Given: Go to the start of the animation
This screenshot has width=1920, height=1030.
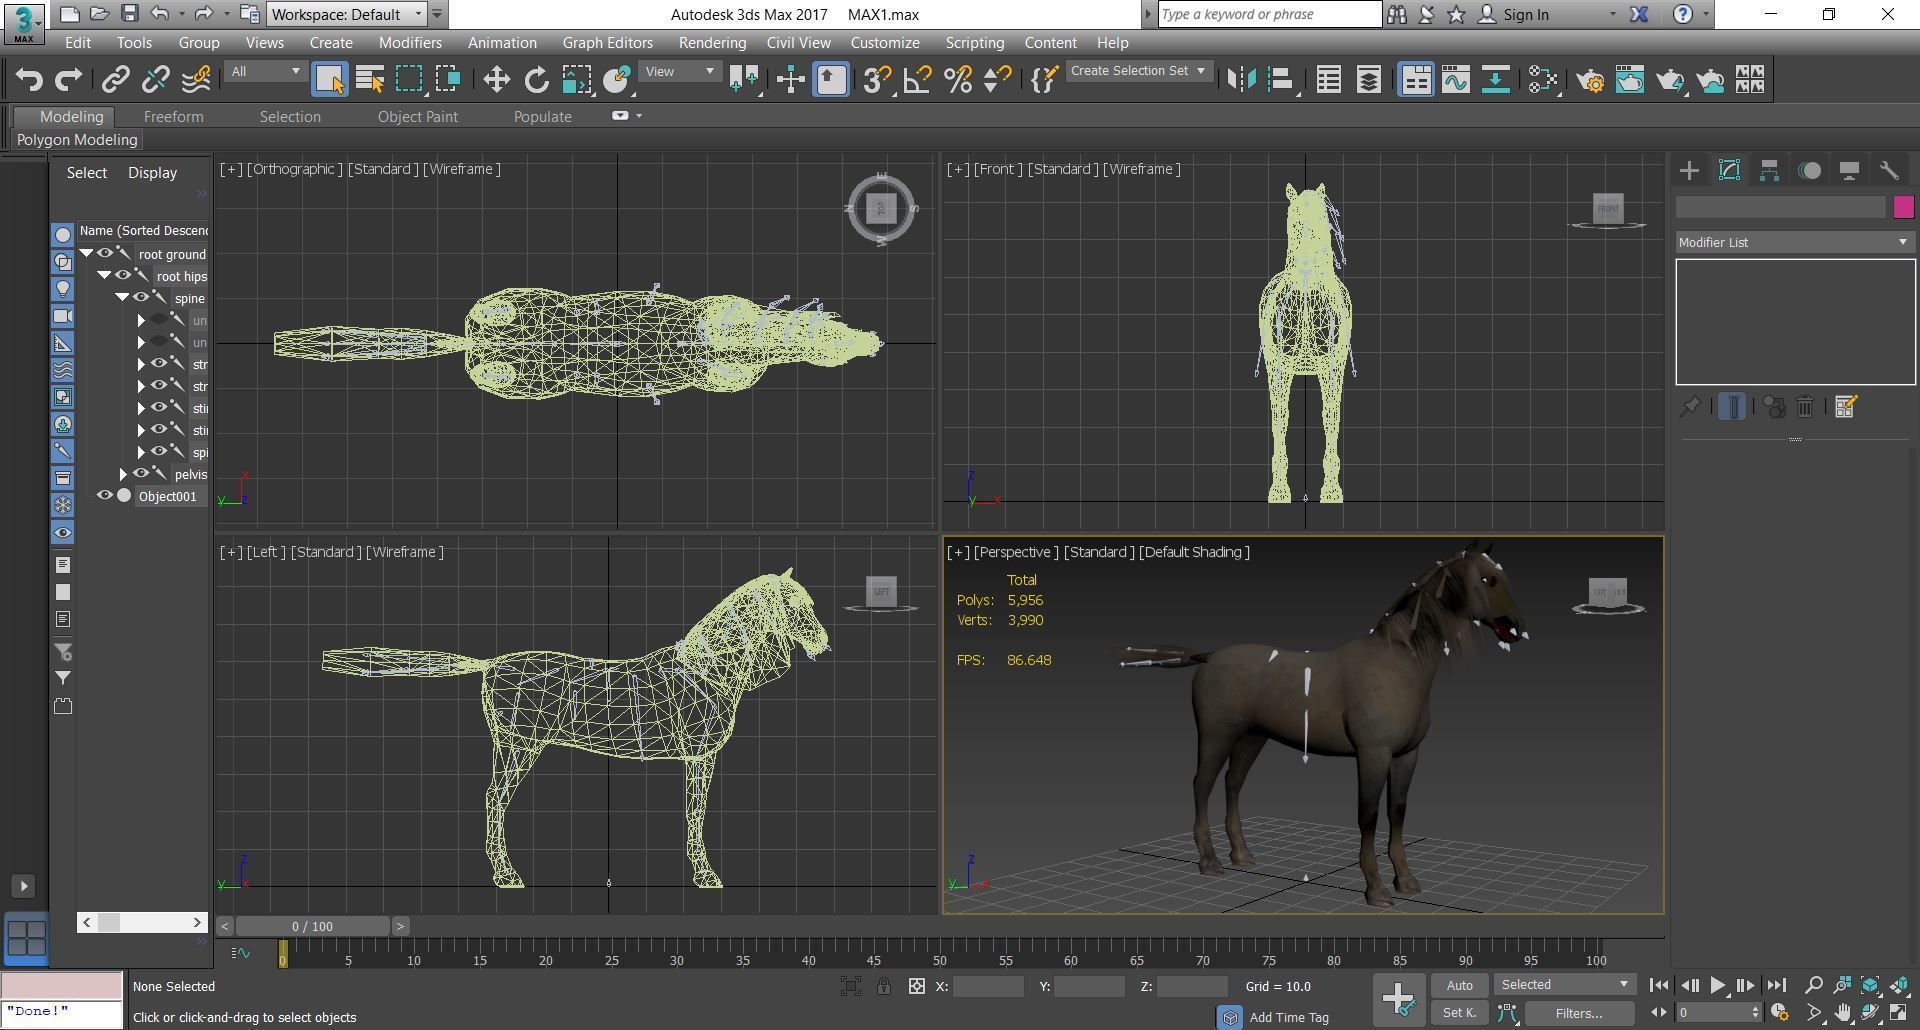Looking at the screenshot, I should [1658, 985].
